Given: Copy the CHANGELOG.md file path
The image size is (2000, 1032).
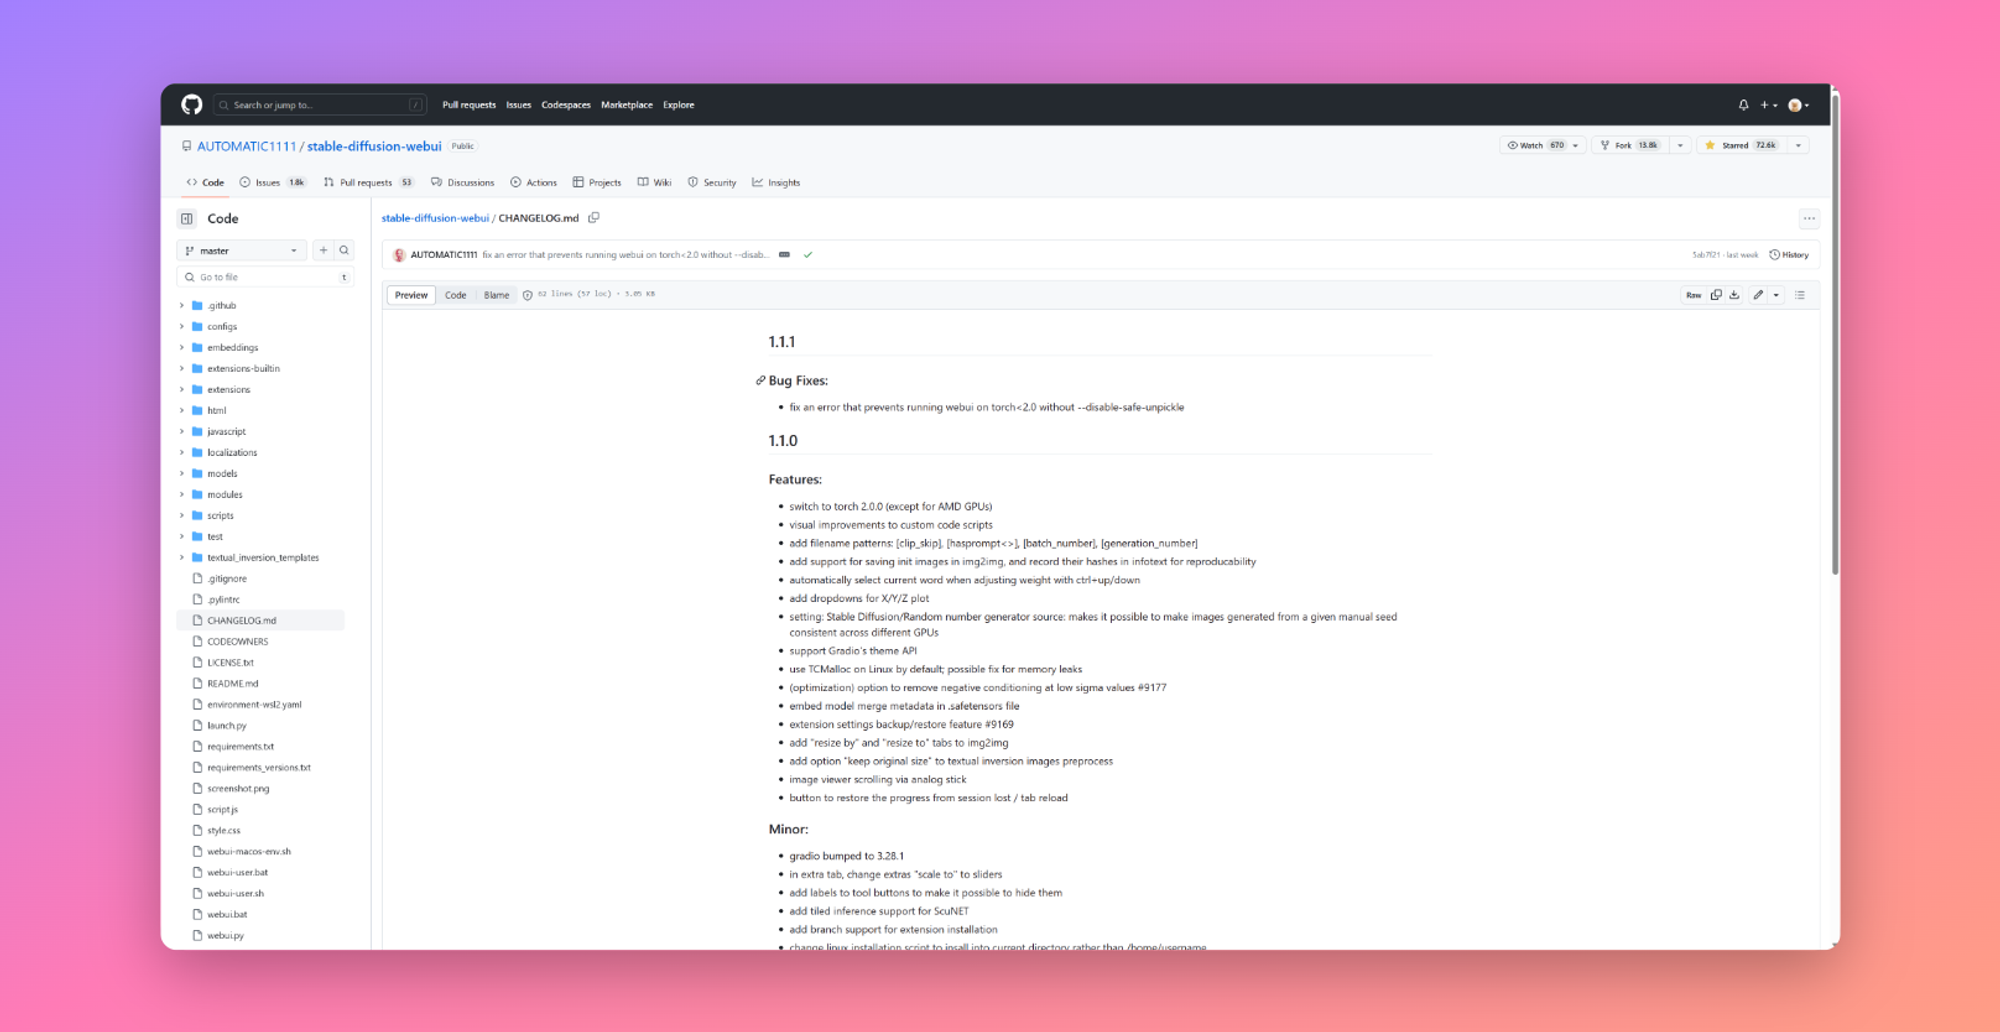Looking at the screenshot, I should click(x=594, y=218).
